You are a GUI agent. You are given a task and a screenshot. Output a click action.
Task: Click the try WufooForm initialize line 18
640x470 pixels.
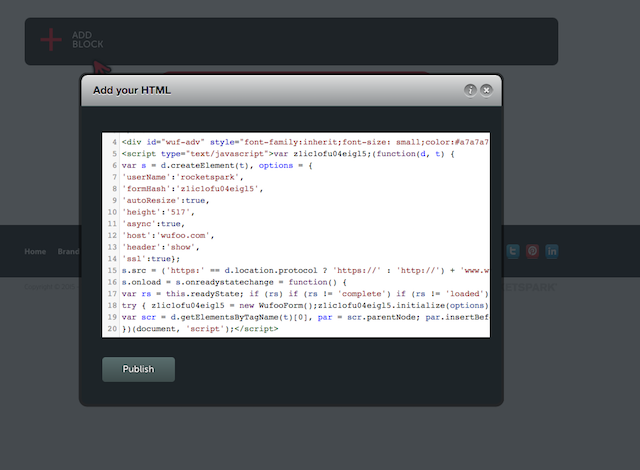click(x=305, y=306)
